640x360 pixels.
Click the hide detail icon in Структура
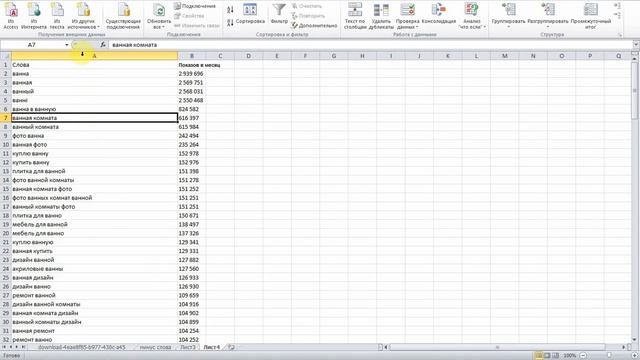(617, 16)
